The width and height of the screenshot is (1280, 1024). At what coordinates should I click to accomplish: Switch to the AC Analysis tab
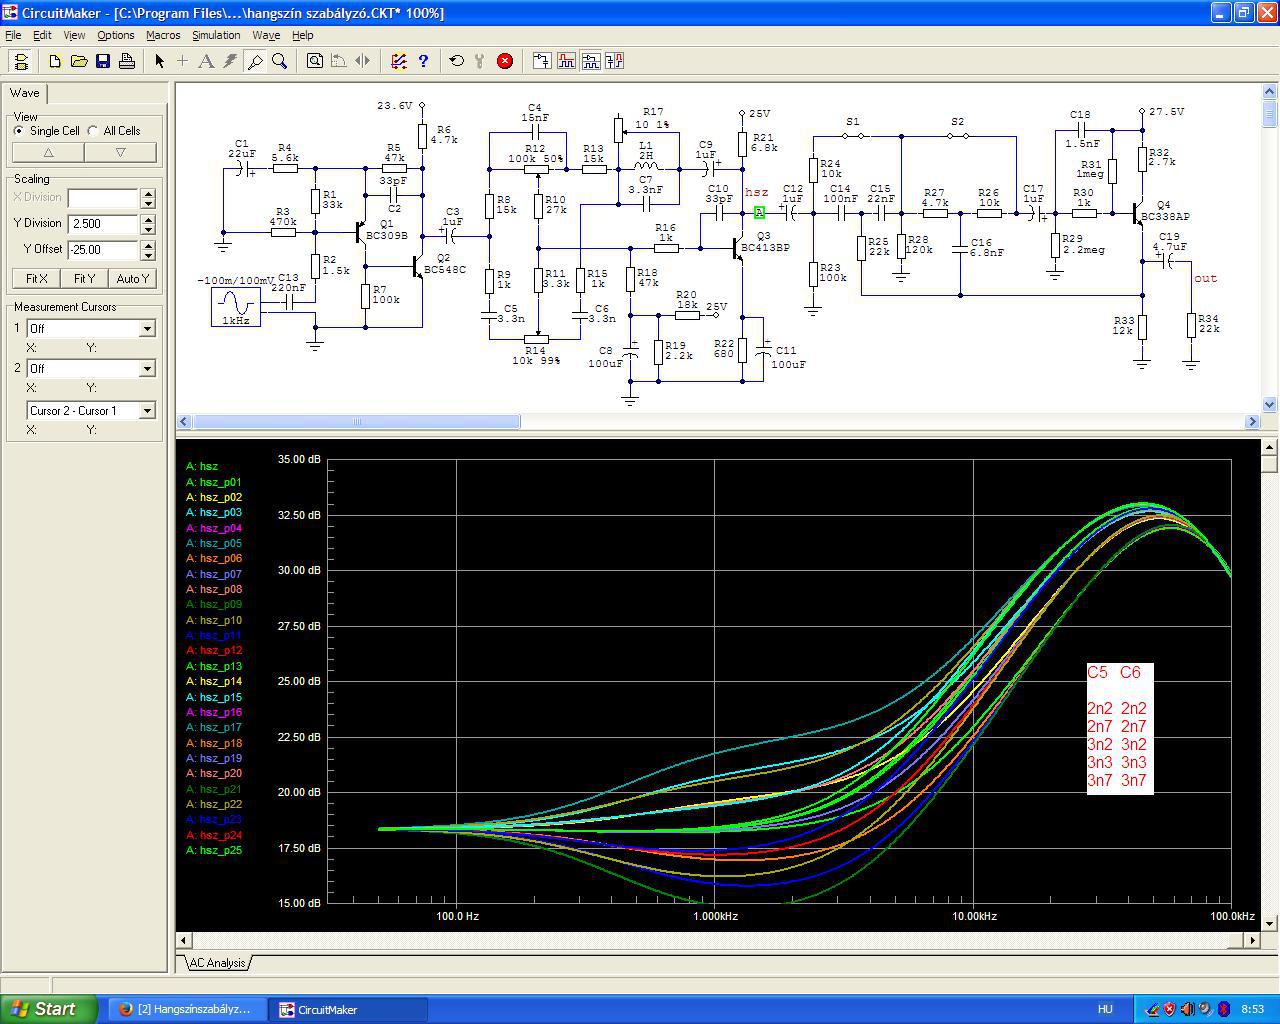[217, 963]
